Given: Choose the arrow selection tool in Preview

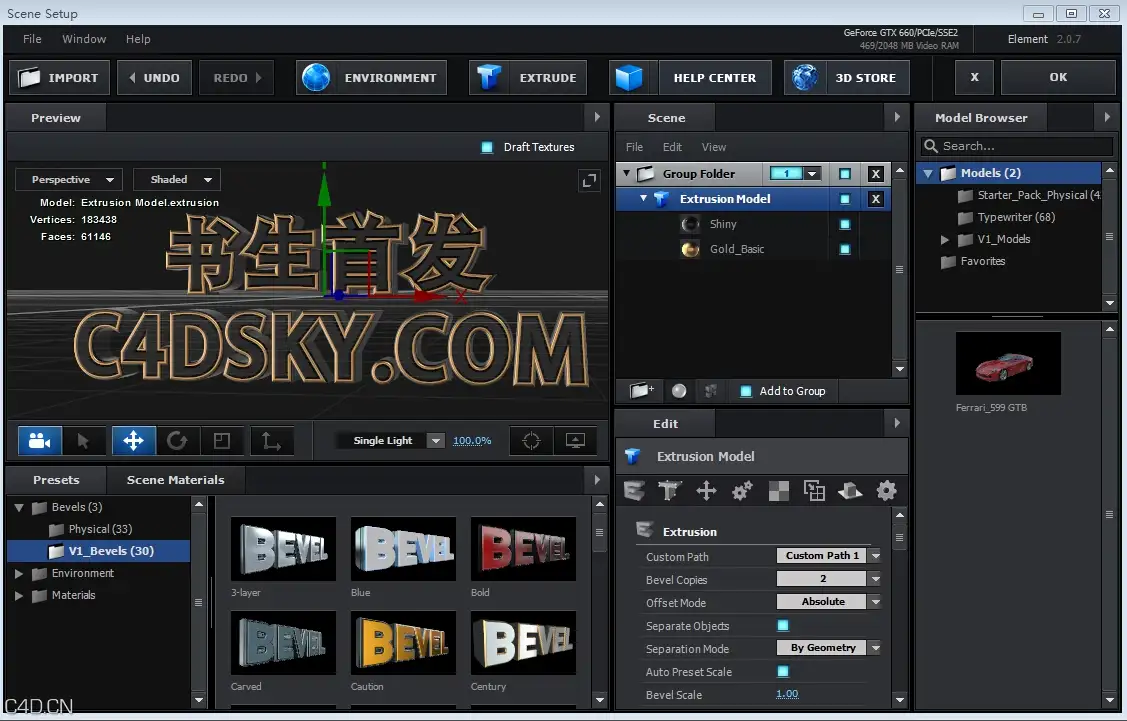Looking at the screenshot, I should coord(83,441).
